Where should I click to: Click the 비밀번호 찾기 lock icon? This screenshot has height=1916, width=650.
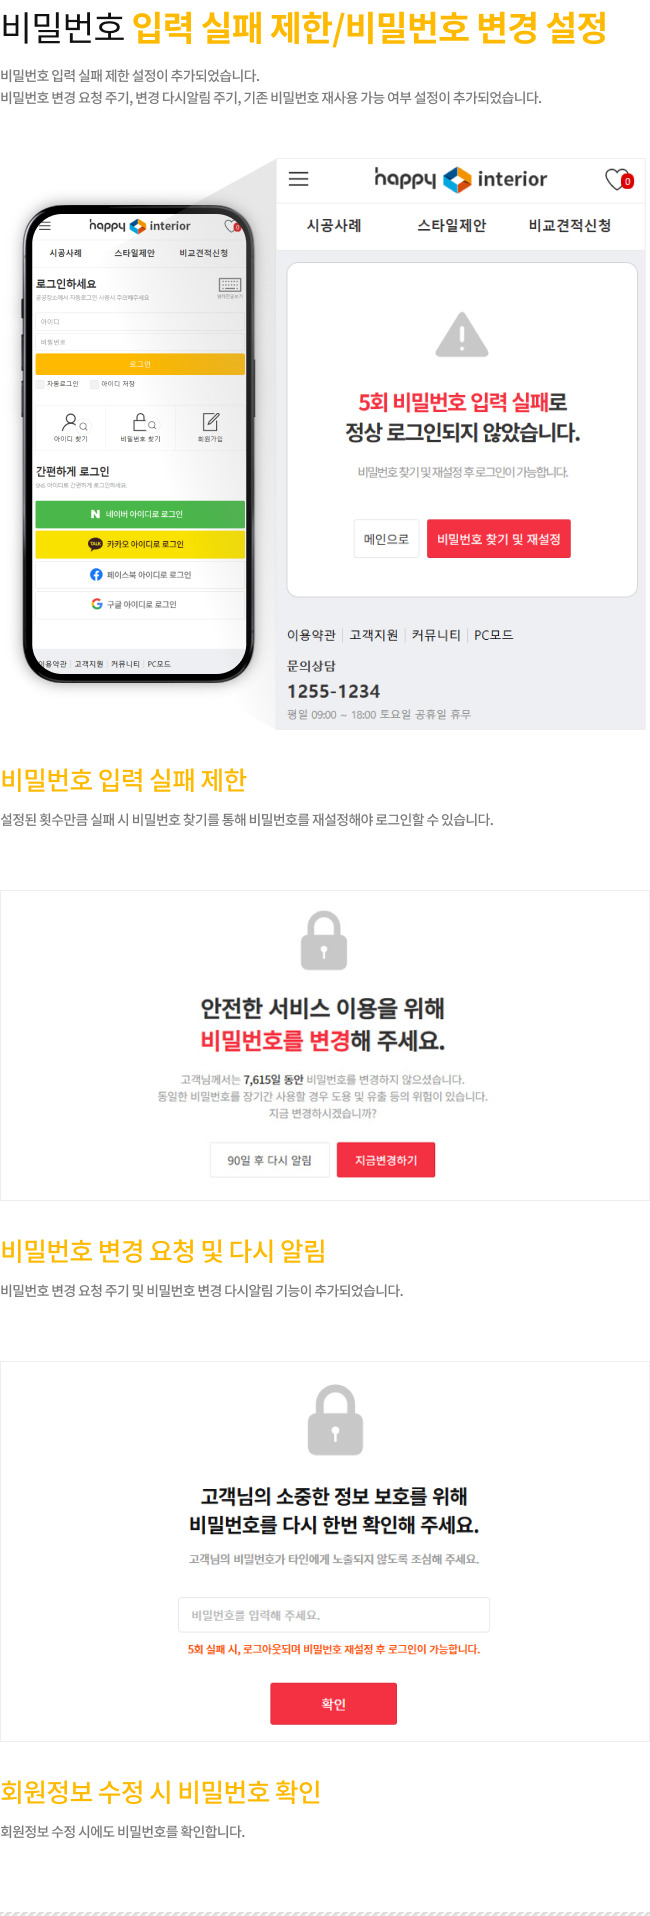point(141,422)
